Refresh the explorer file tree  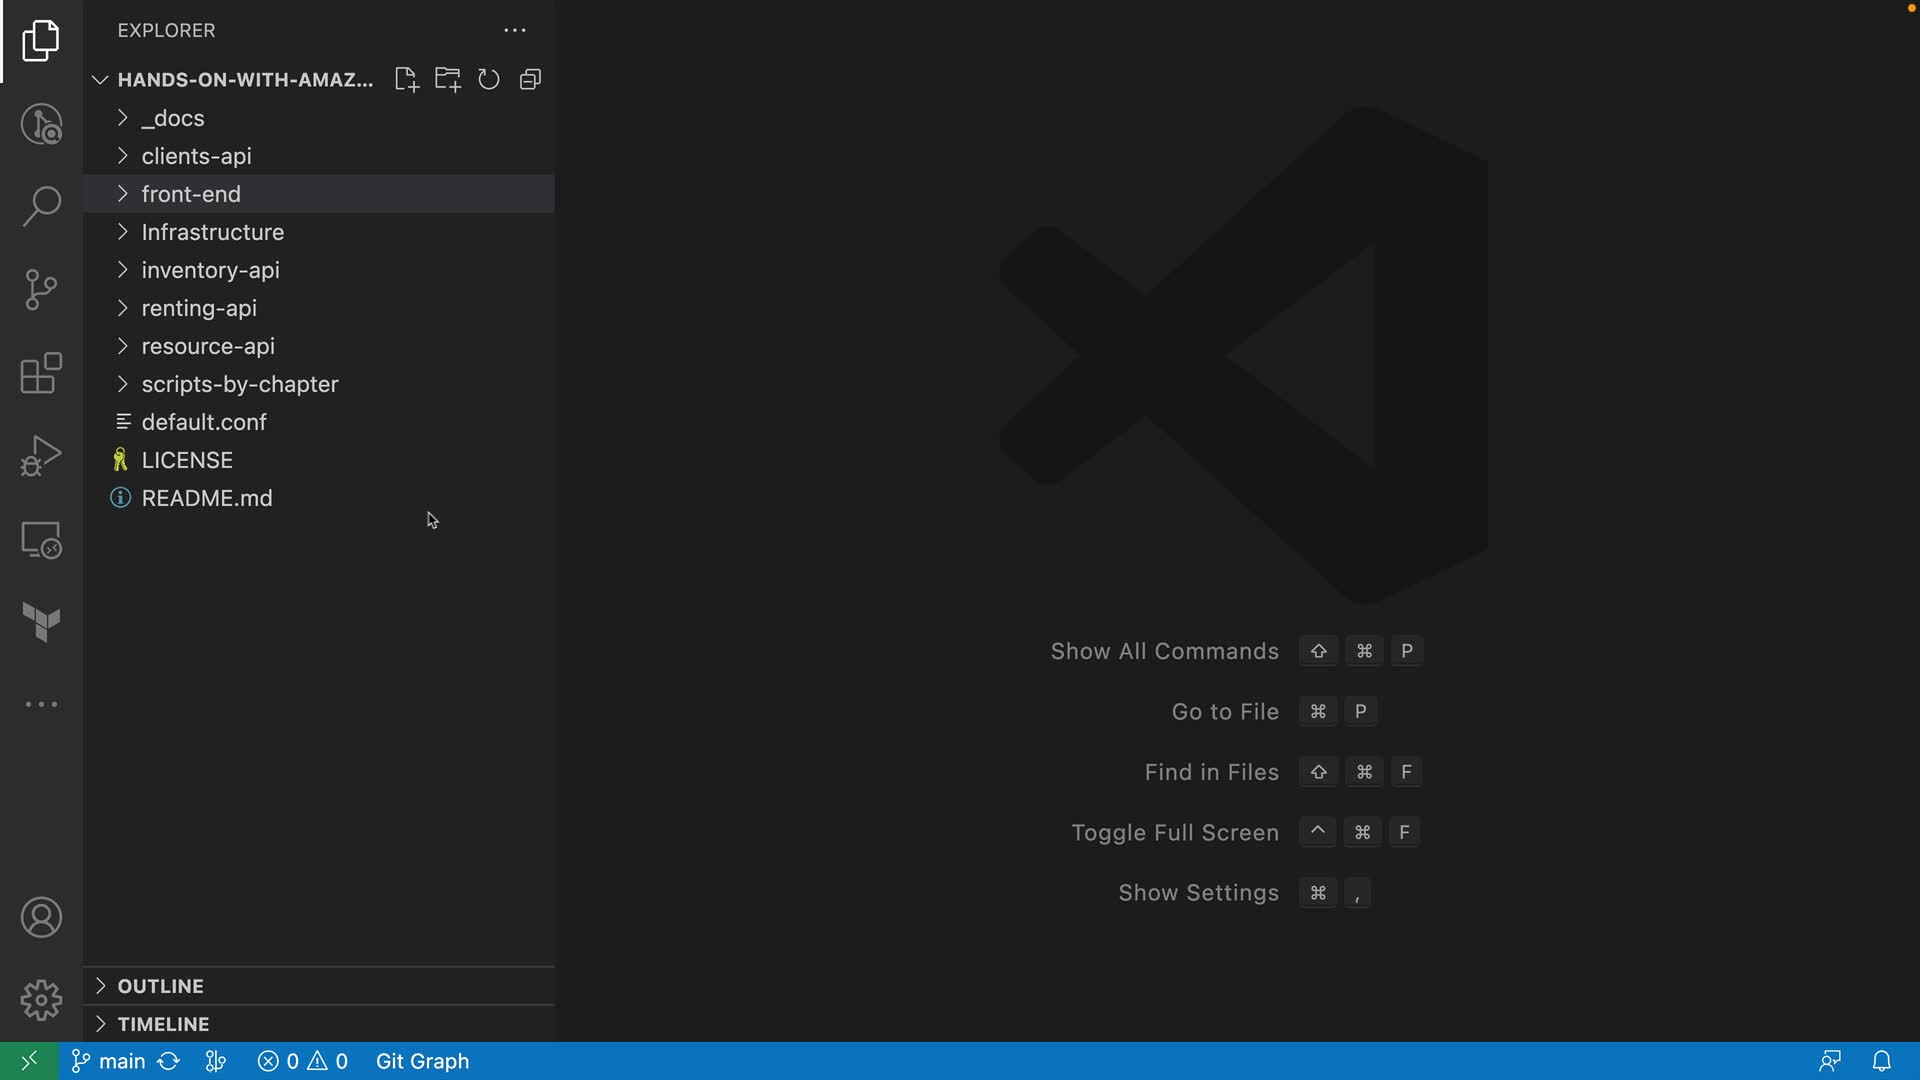coord(489,80)
